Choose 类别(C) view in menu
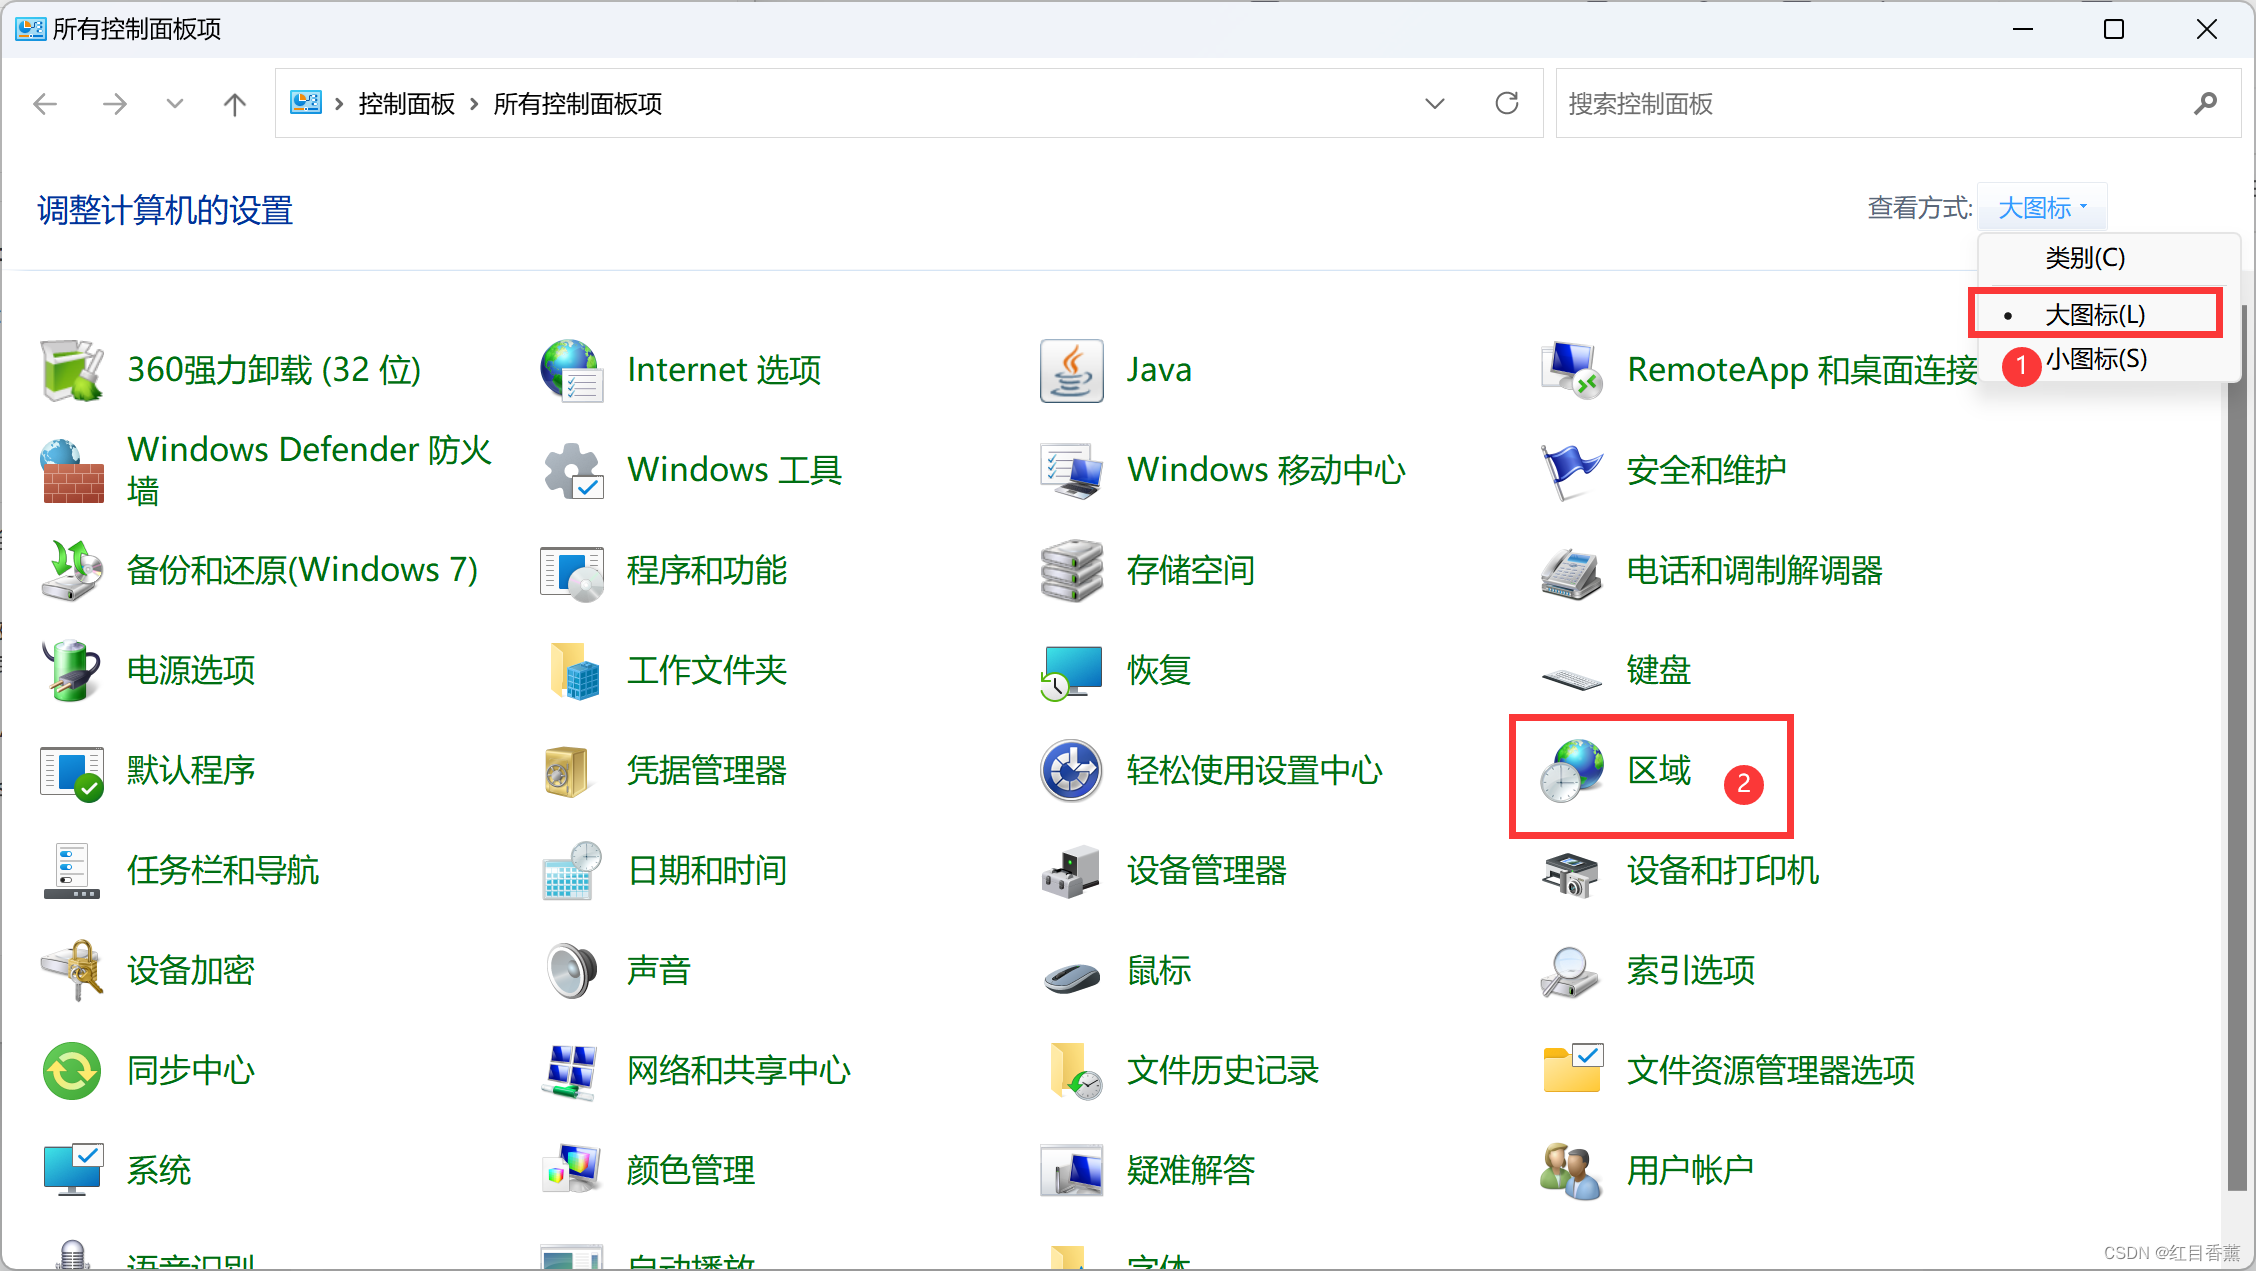The height and width of the screenshot is (1271, 2256). [2085, 258]
